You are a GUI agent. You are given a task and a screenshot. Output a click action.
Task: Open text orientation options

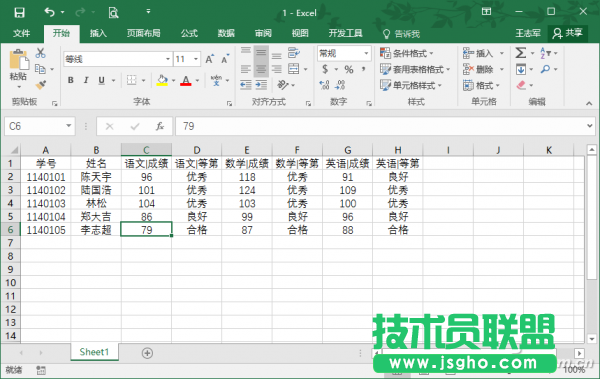point(286,85)
